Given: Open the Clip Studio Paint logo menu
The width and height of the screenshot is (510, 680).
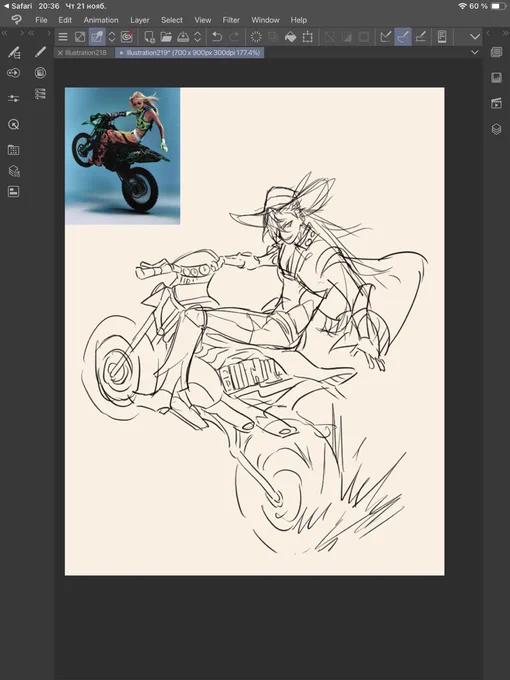Looking at the screenshot, I should [x=16, y=20].
